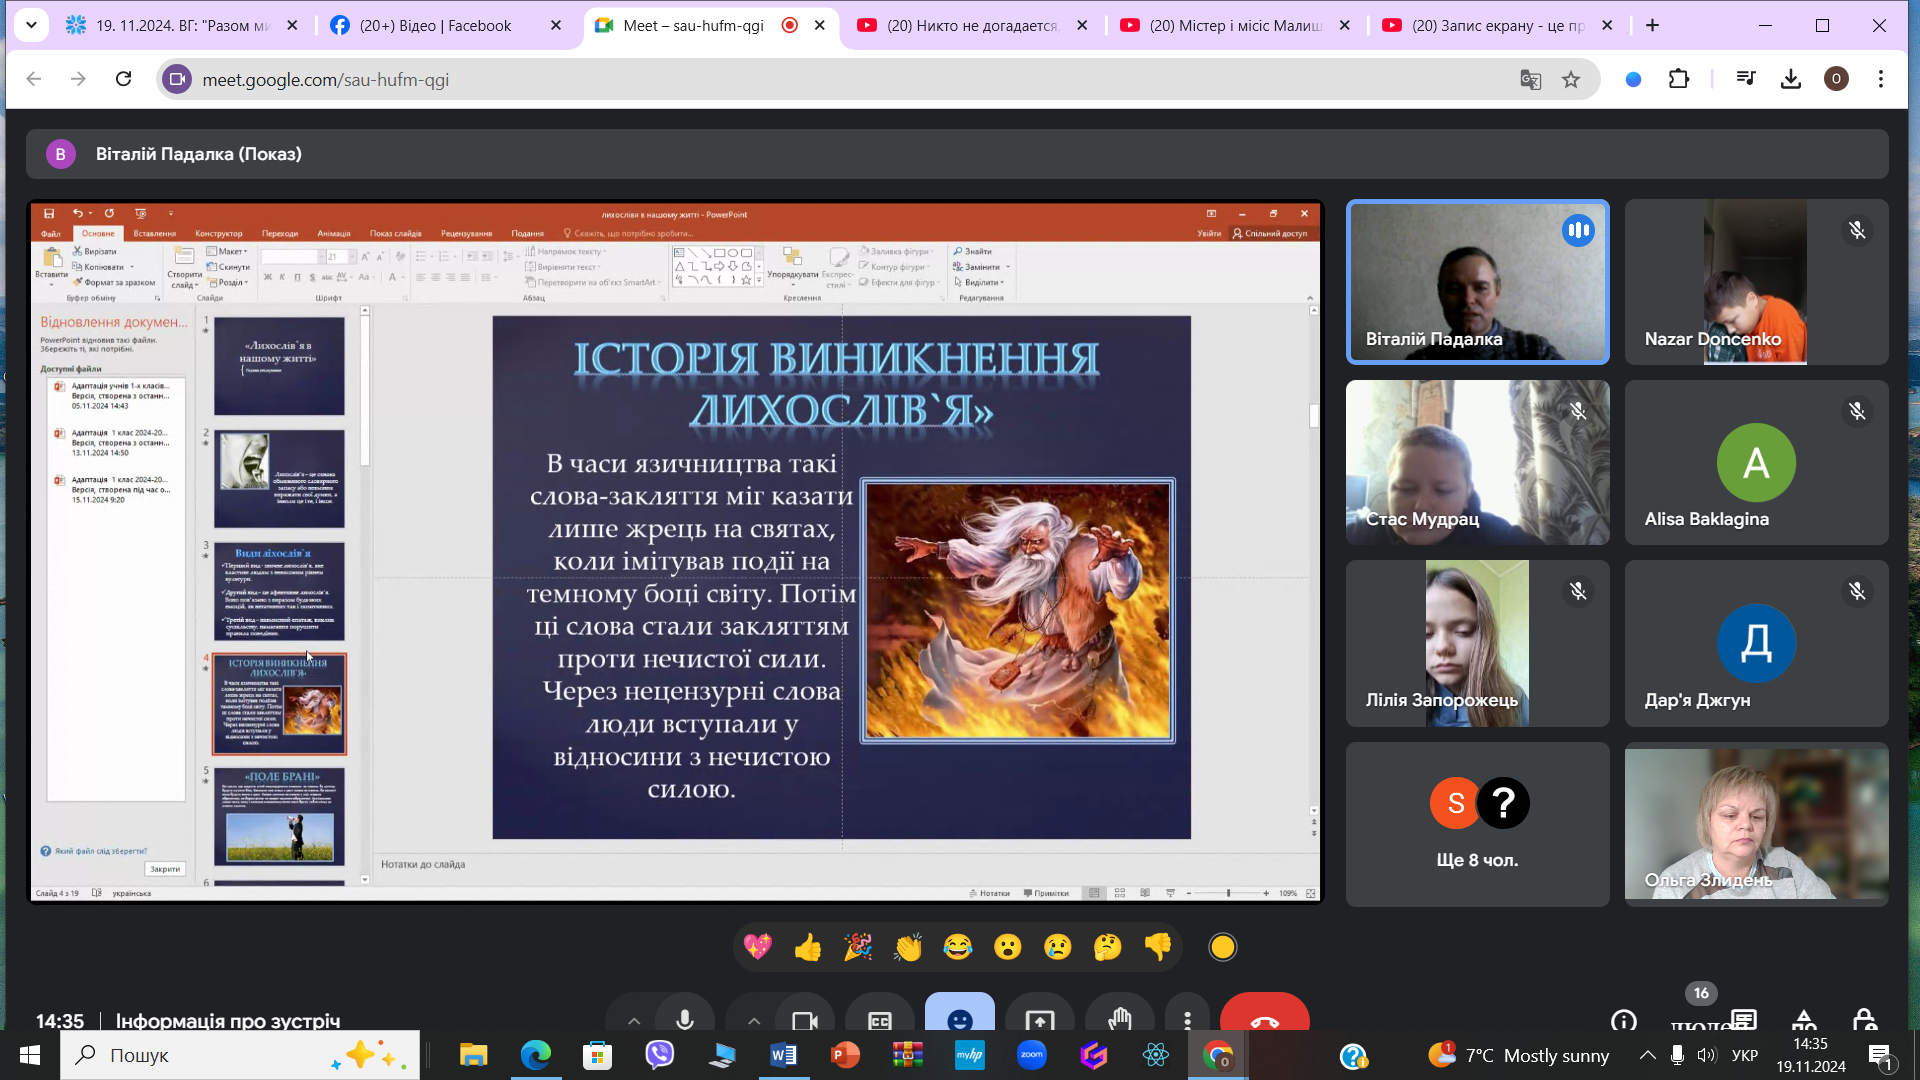1920x1080 pixels.
Task: Open the Chrome profile avatar
Action: coord(1836,79)
